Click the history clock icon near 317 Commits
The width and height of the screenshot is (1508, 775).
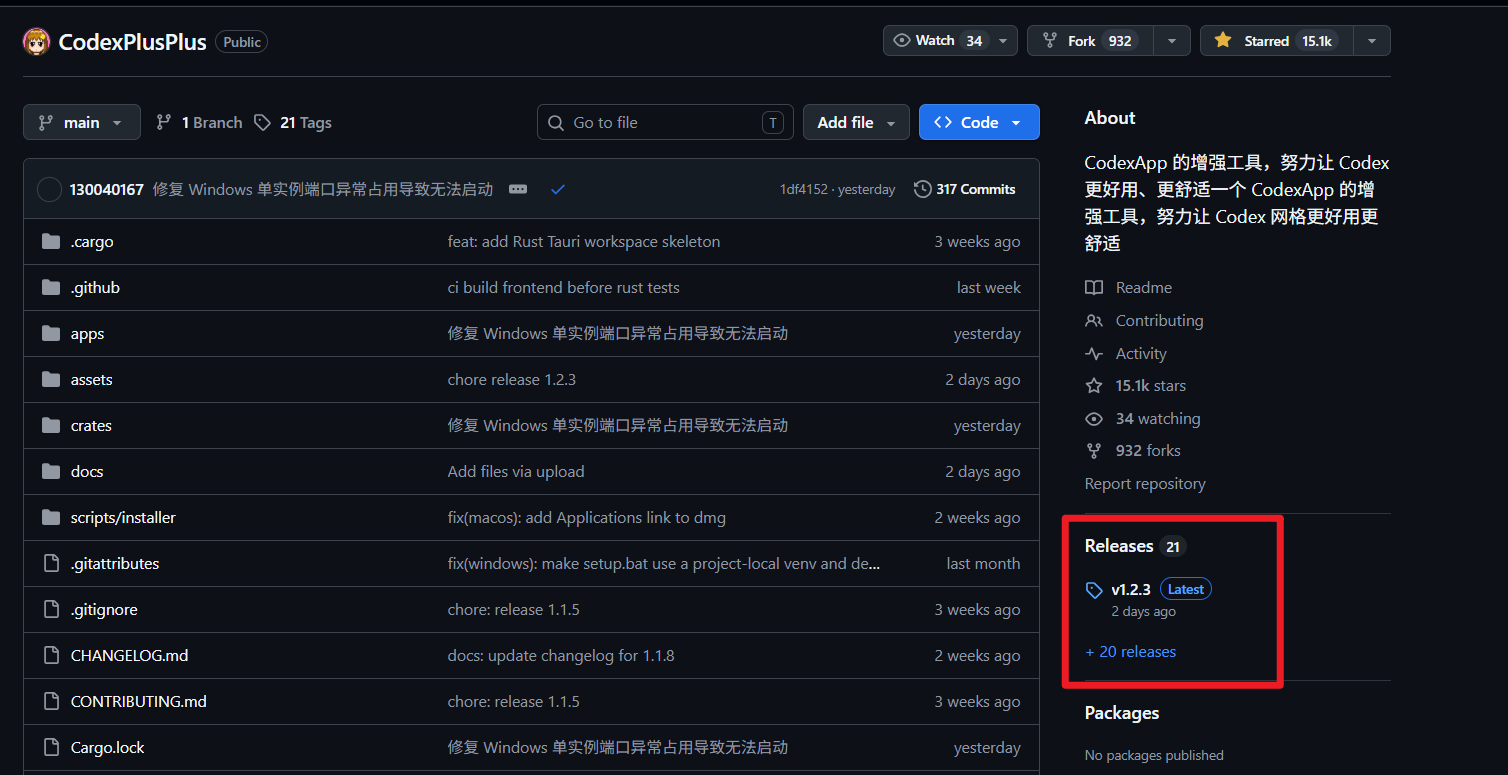(x=923, y=189)
